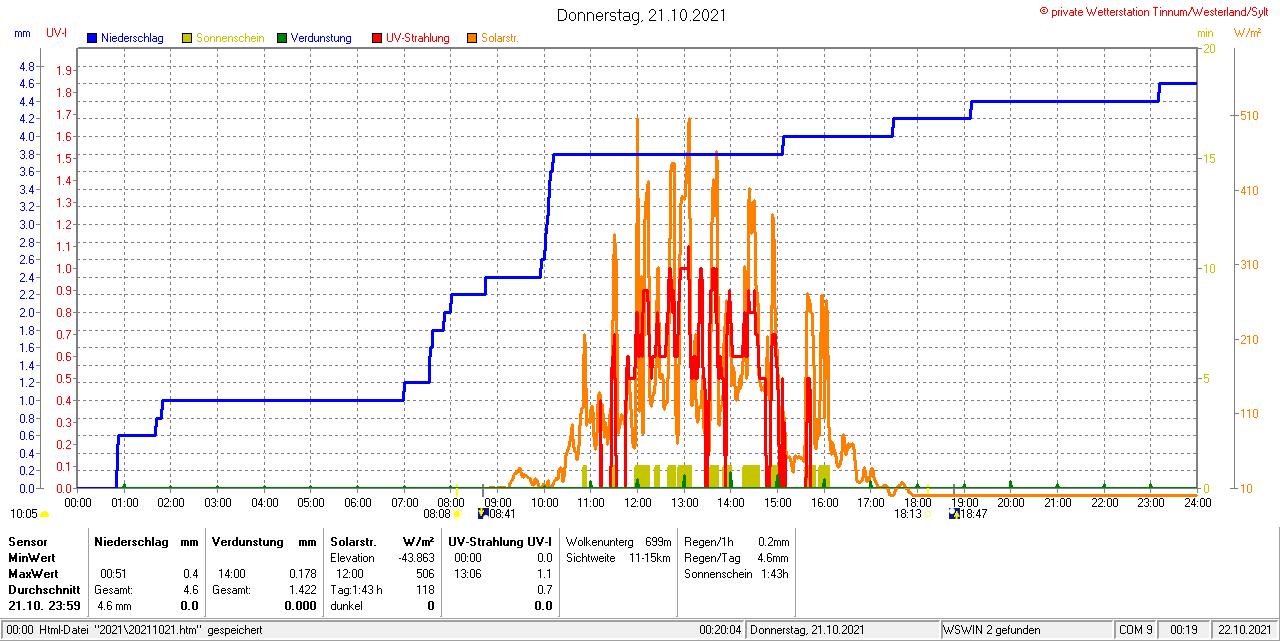Select the Niederschlag legend label
Image resolution: width=1280 pixels, height=641 pixels.
pyautogui.click(x=132, y=38)
